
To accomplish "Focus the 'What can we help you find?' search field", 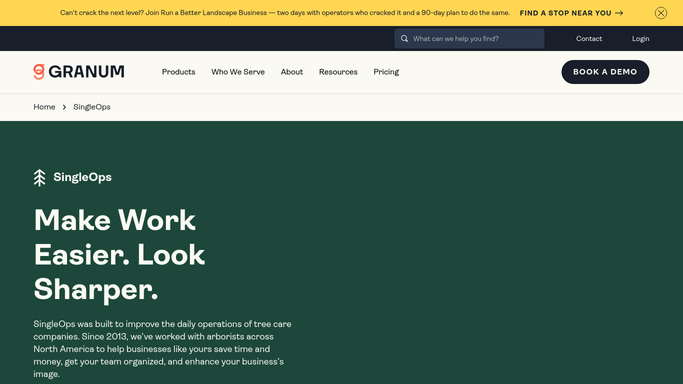I will pyautogui.click(x=469, y=39).
